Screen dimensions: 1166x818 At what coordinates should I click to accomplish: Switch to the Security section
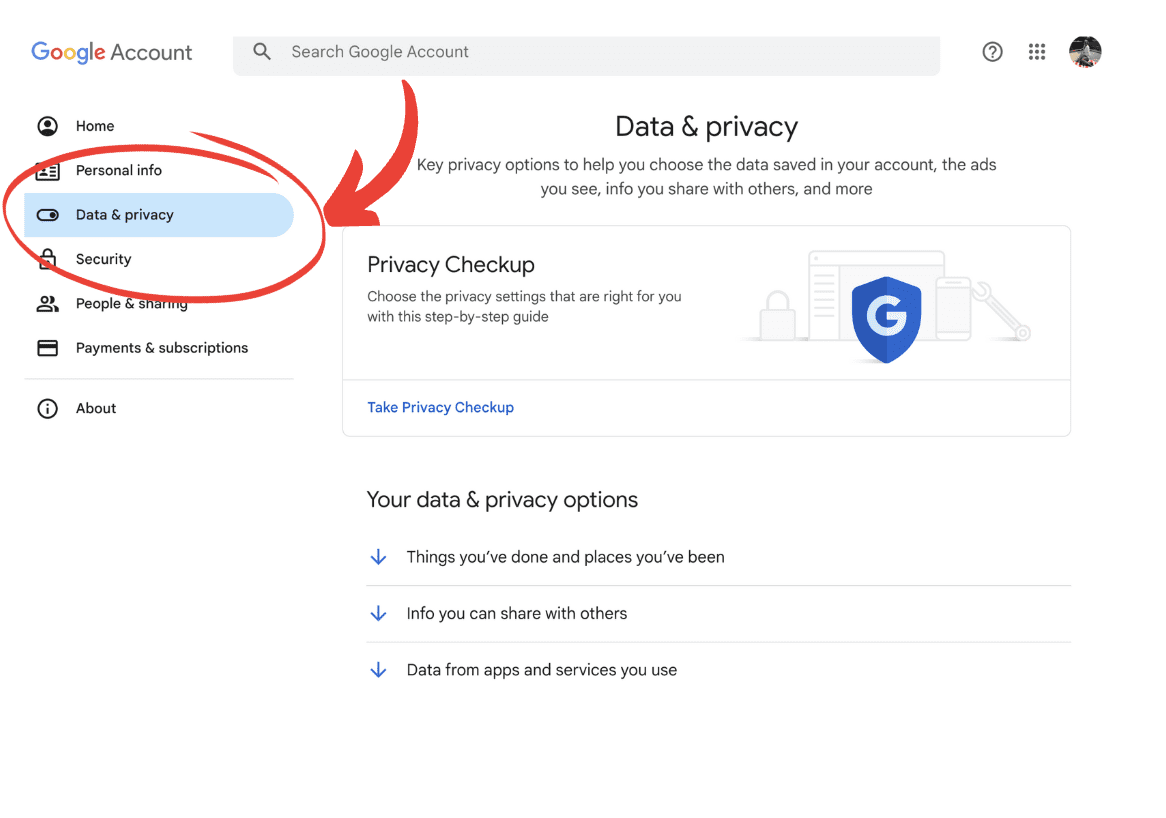[x=103, y=259]
